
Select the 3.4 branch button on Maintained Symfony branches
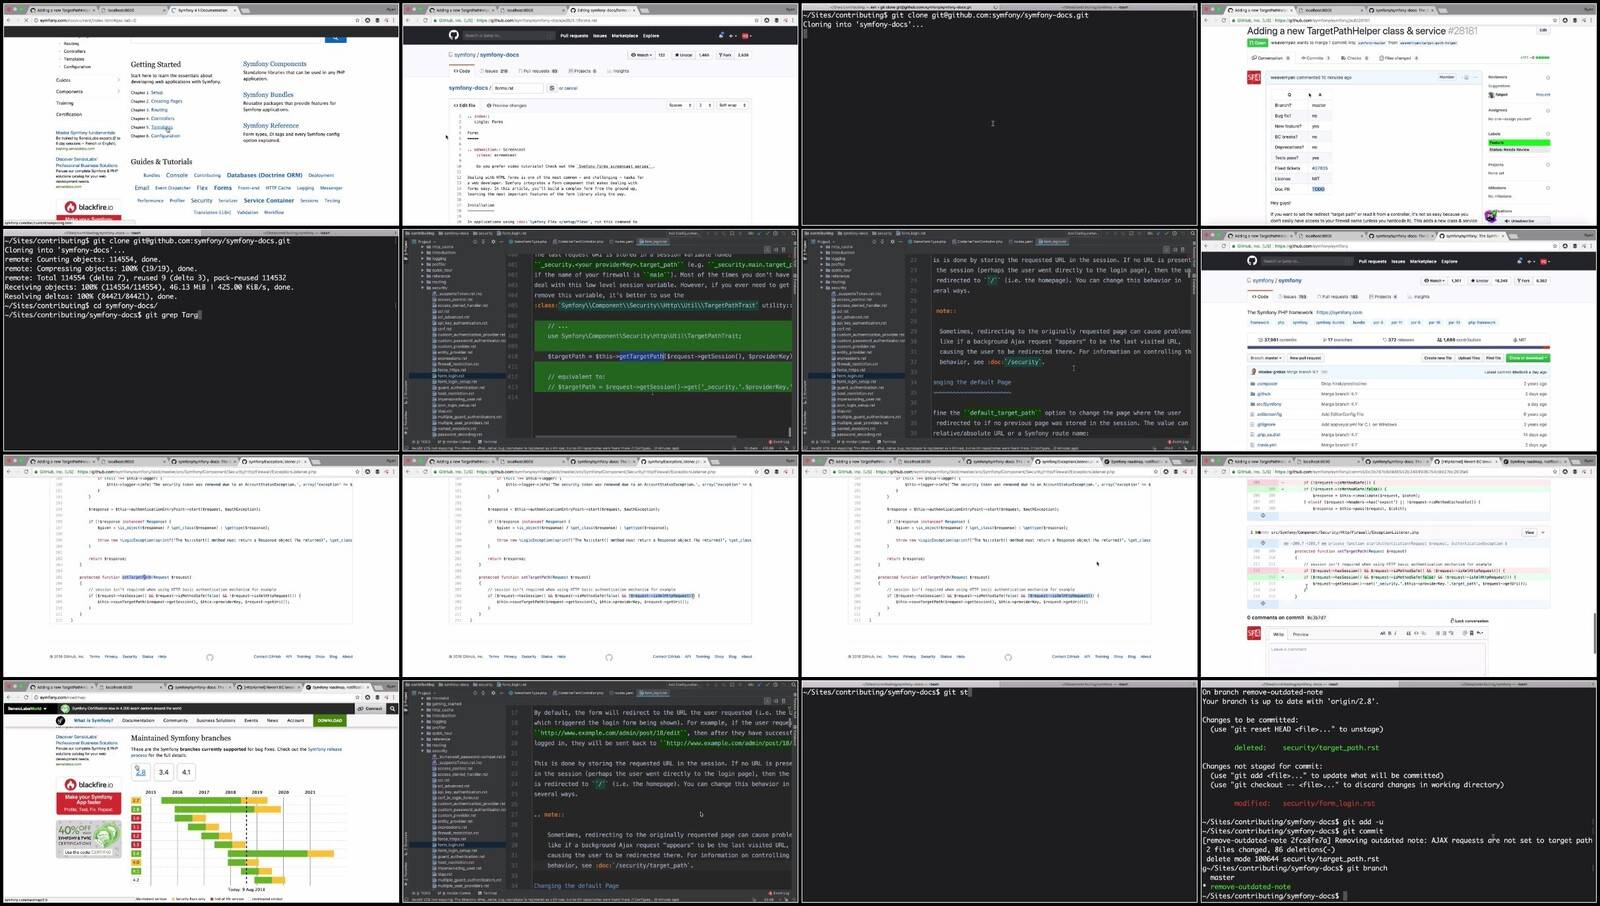[x=163, y=772]
